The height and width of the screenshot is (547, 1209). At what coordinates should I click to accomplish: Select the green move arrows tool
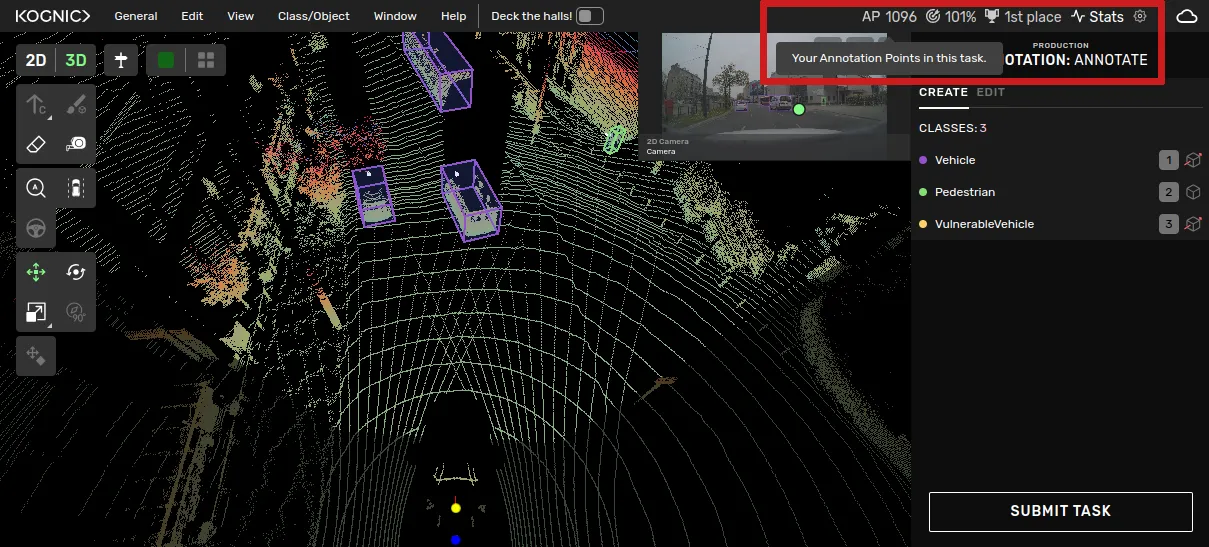pyautogui.click(x=36, y=272)
